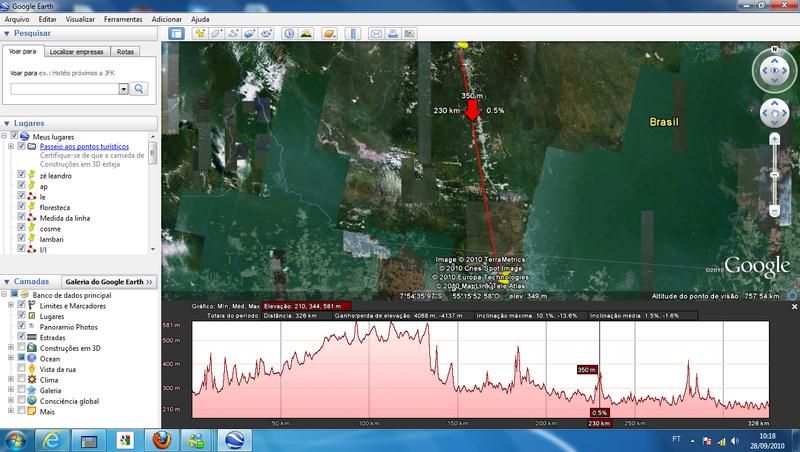
Task: Toggle the Medida da linha checkbox
Action: click(21, 217)
